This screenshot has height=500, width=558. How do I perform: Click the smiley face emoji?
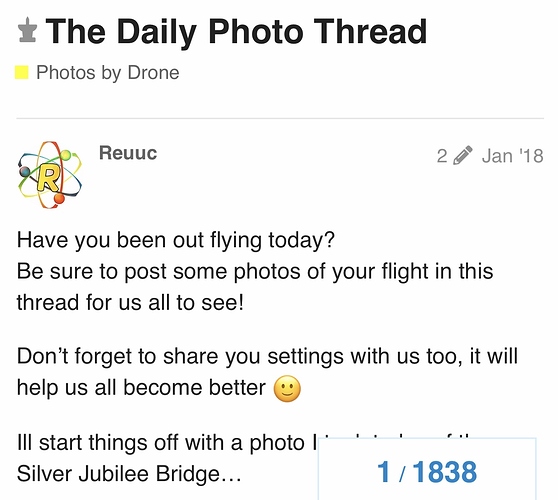(287, 389)
